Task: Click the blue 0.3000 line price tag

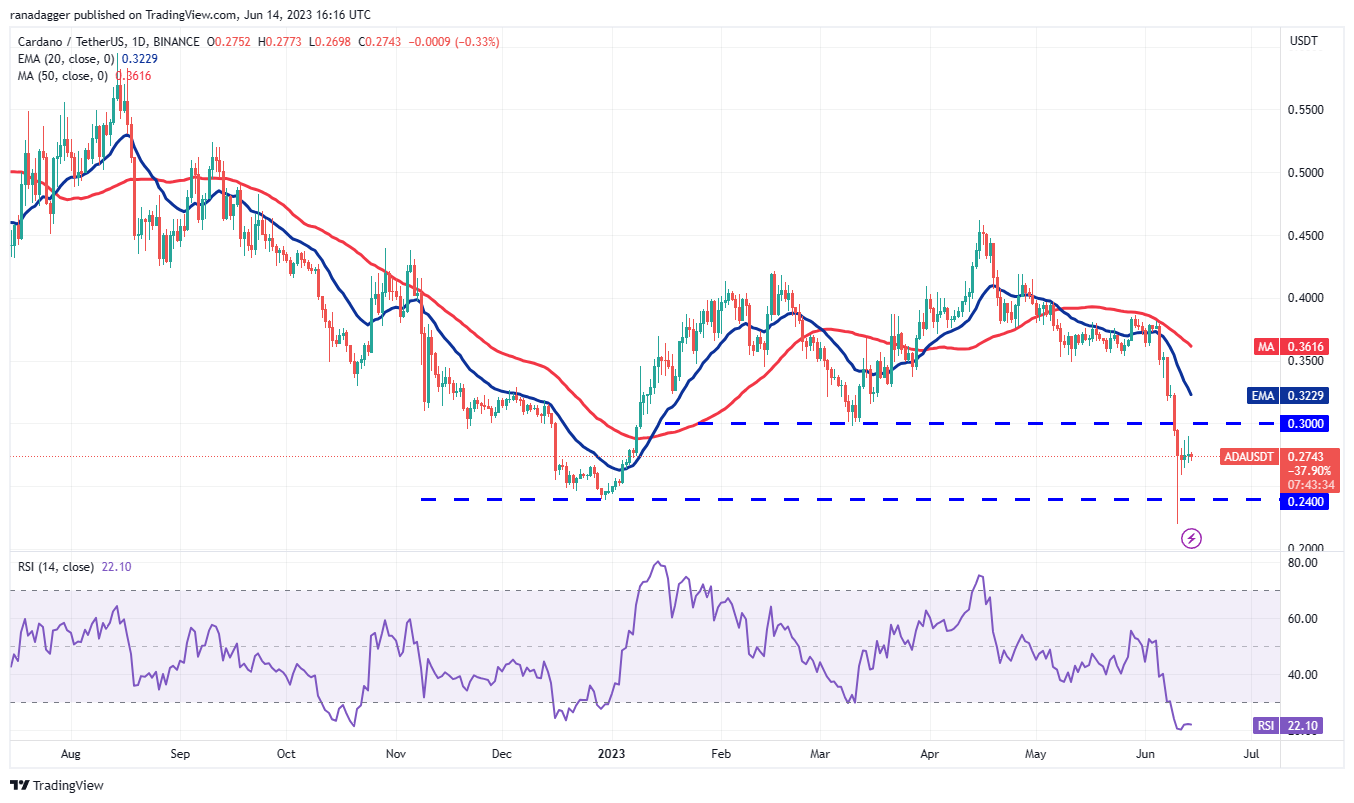Action: click(1306, 424)
